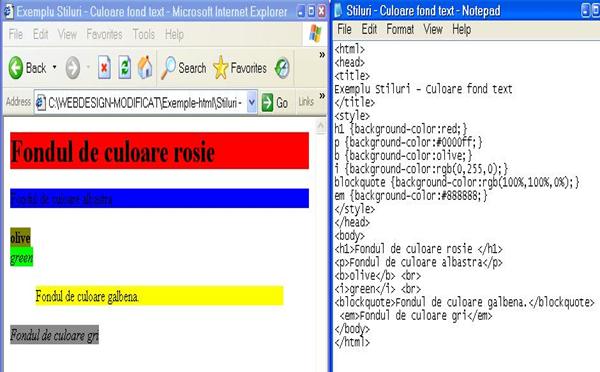
Task: Expand the address bar dropdown arrow
Action: coord(251,102)
